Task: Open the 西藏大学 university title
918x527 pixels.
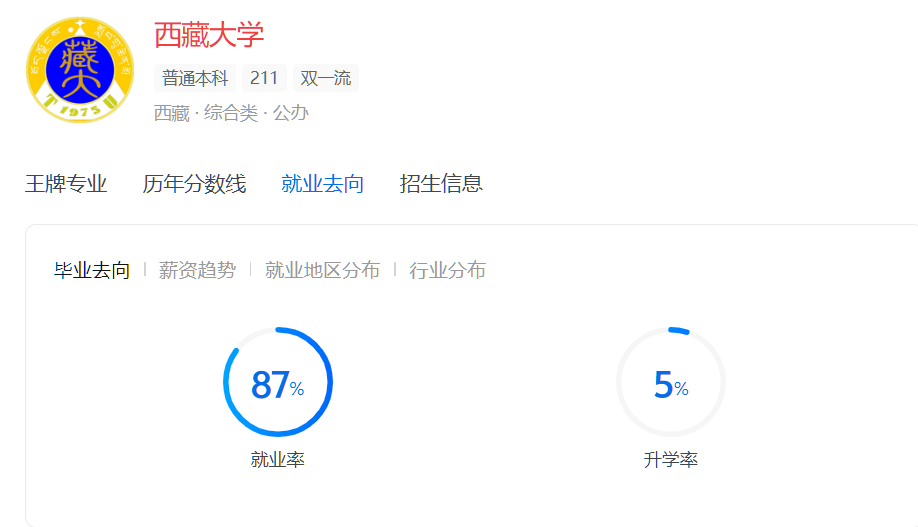Action: pyautogui.click(x=209, y=35)
